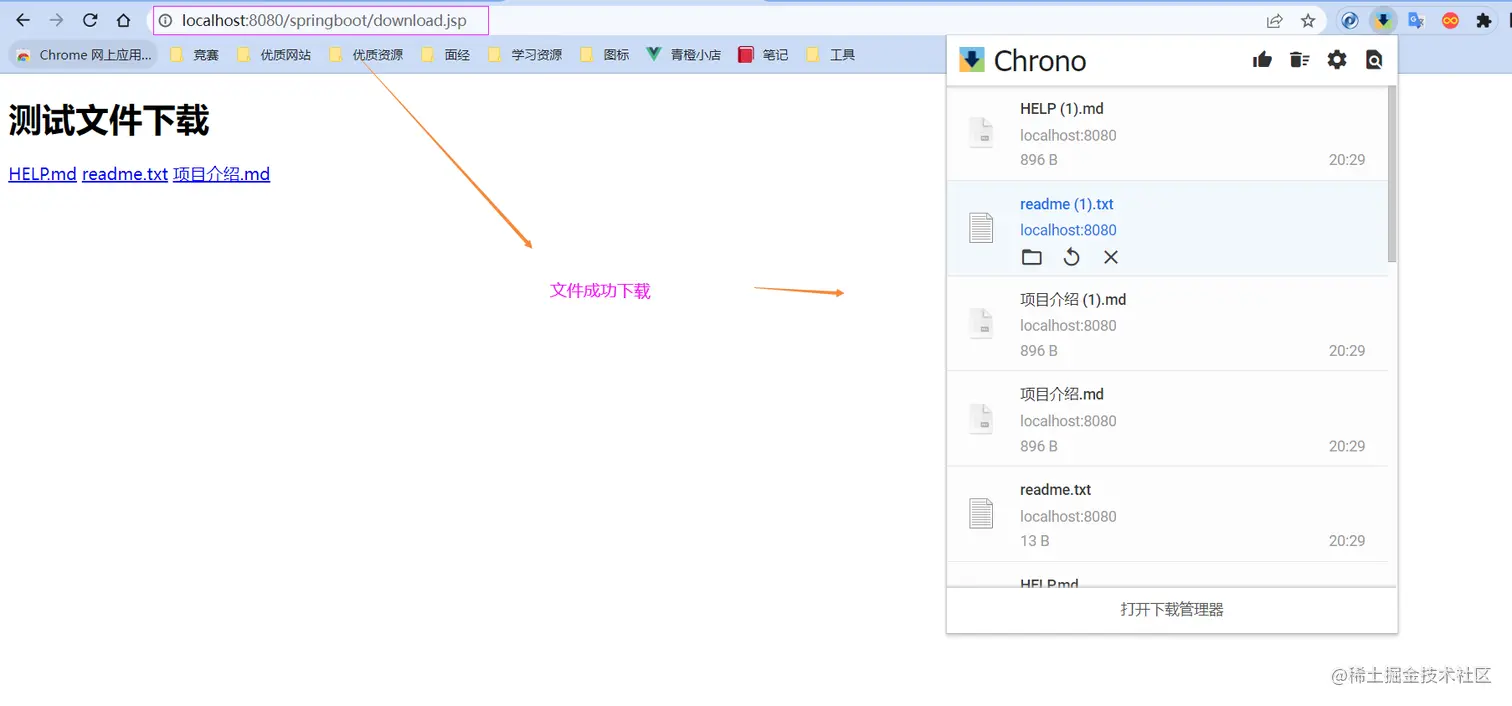
Task: Go back to previous page
Action: click(23, 20)
